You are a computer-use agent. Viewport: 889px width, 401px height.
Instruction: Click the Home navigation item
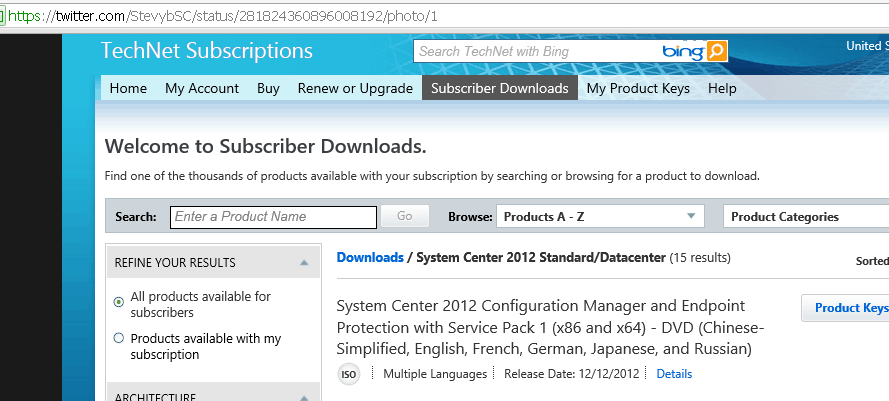click(128, 88)
